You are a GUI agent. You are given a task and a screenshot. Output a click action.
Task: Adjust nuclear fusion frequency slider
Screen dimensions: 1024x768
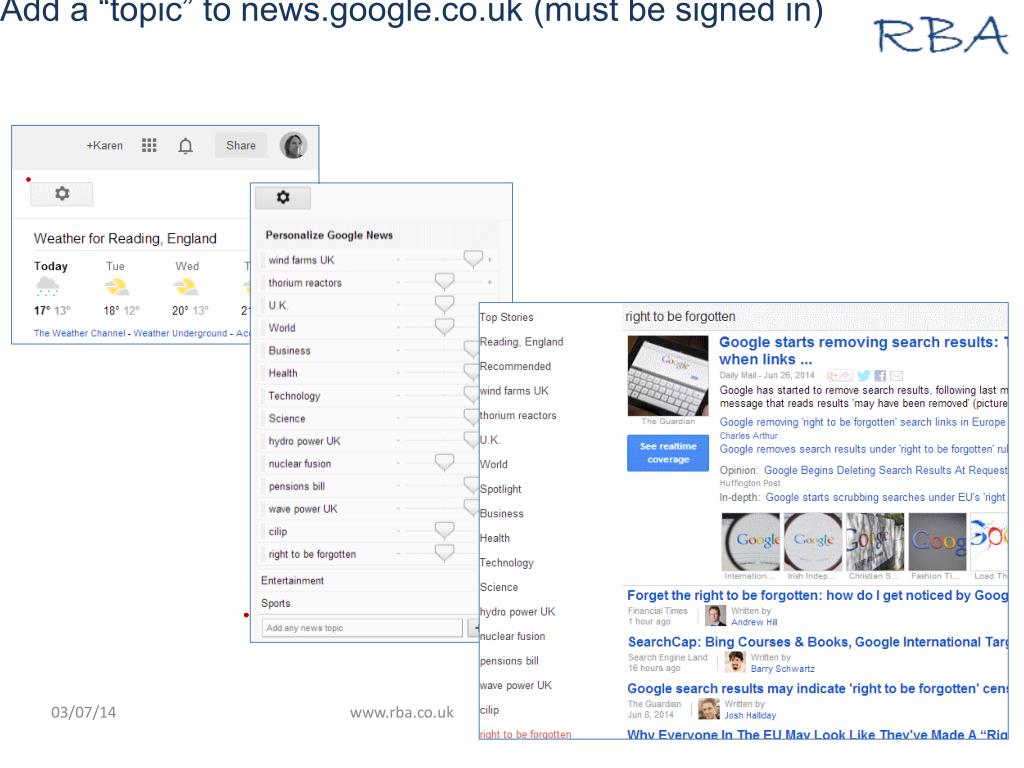pos(444,462)
